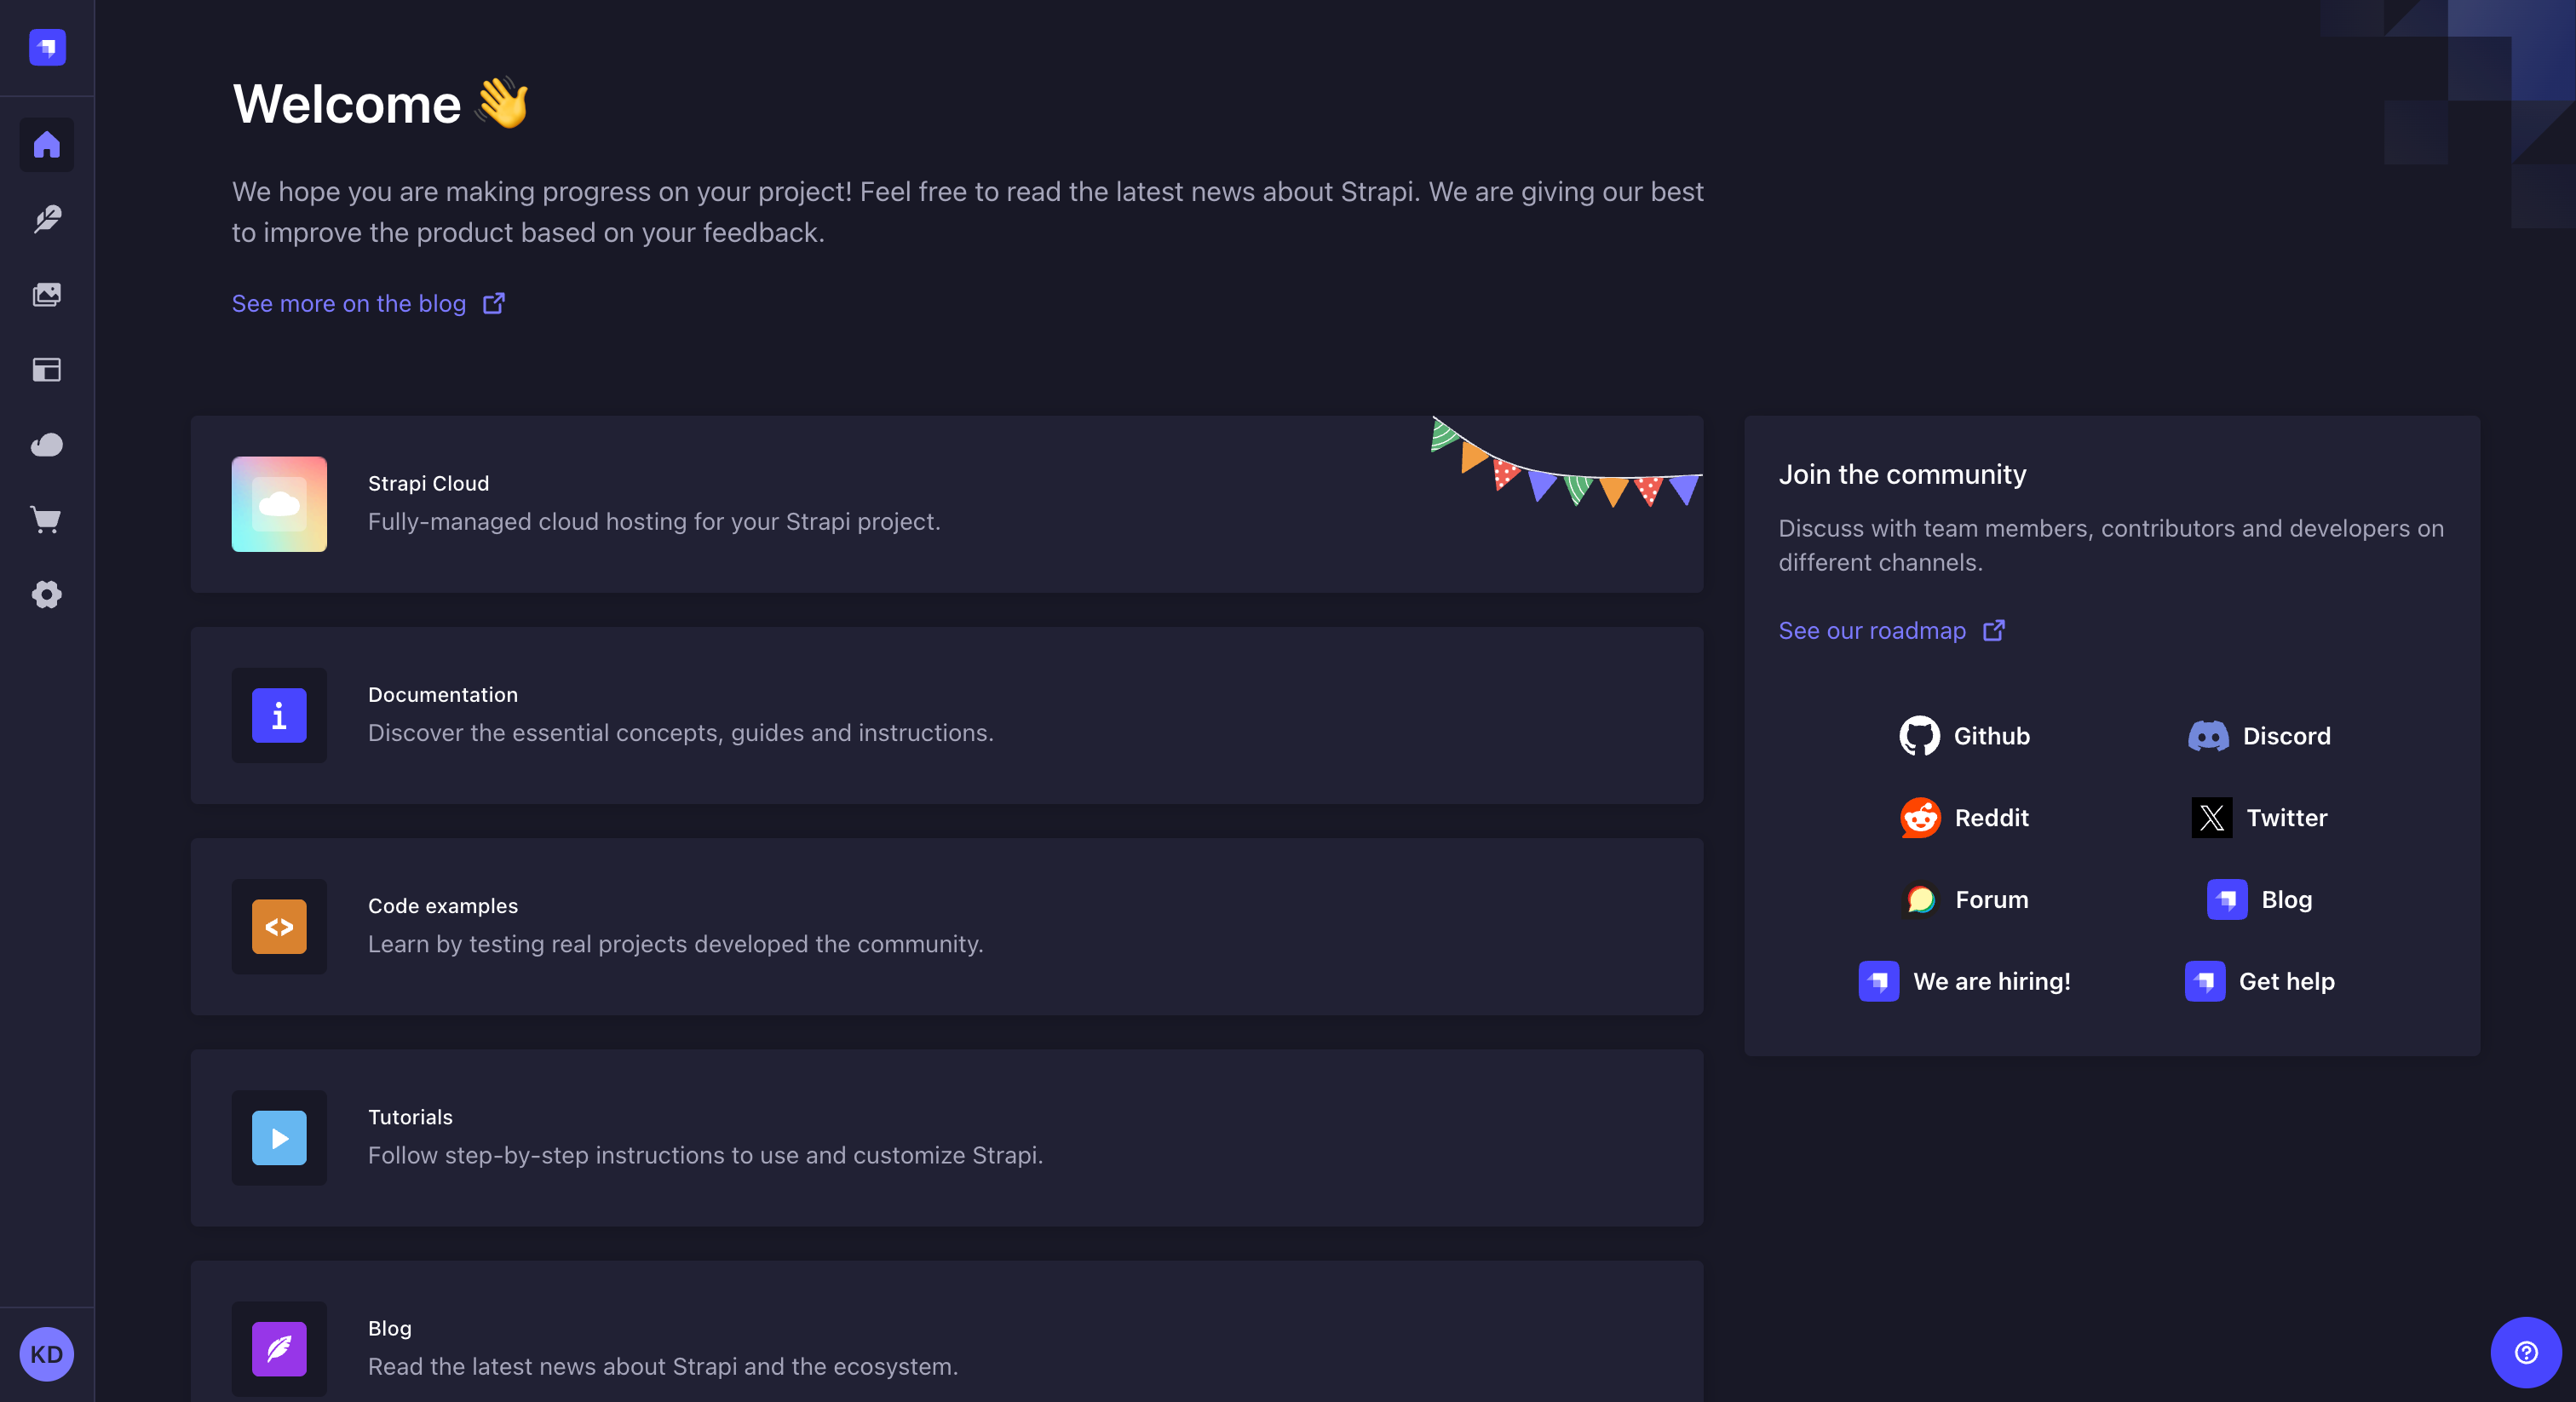This screenshot has height=1402, width=2576.
Task: Click the Strapi logo at top left
Action: (x=46, y=47)
